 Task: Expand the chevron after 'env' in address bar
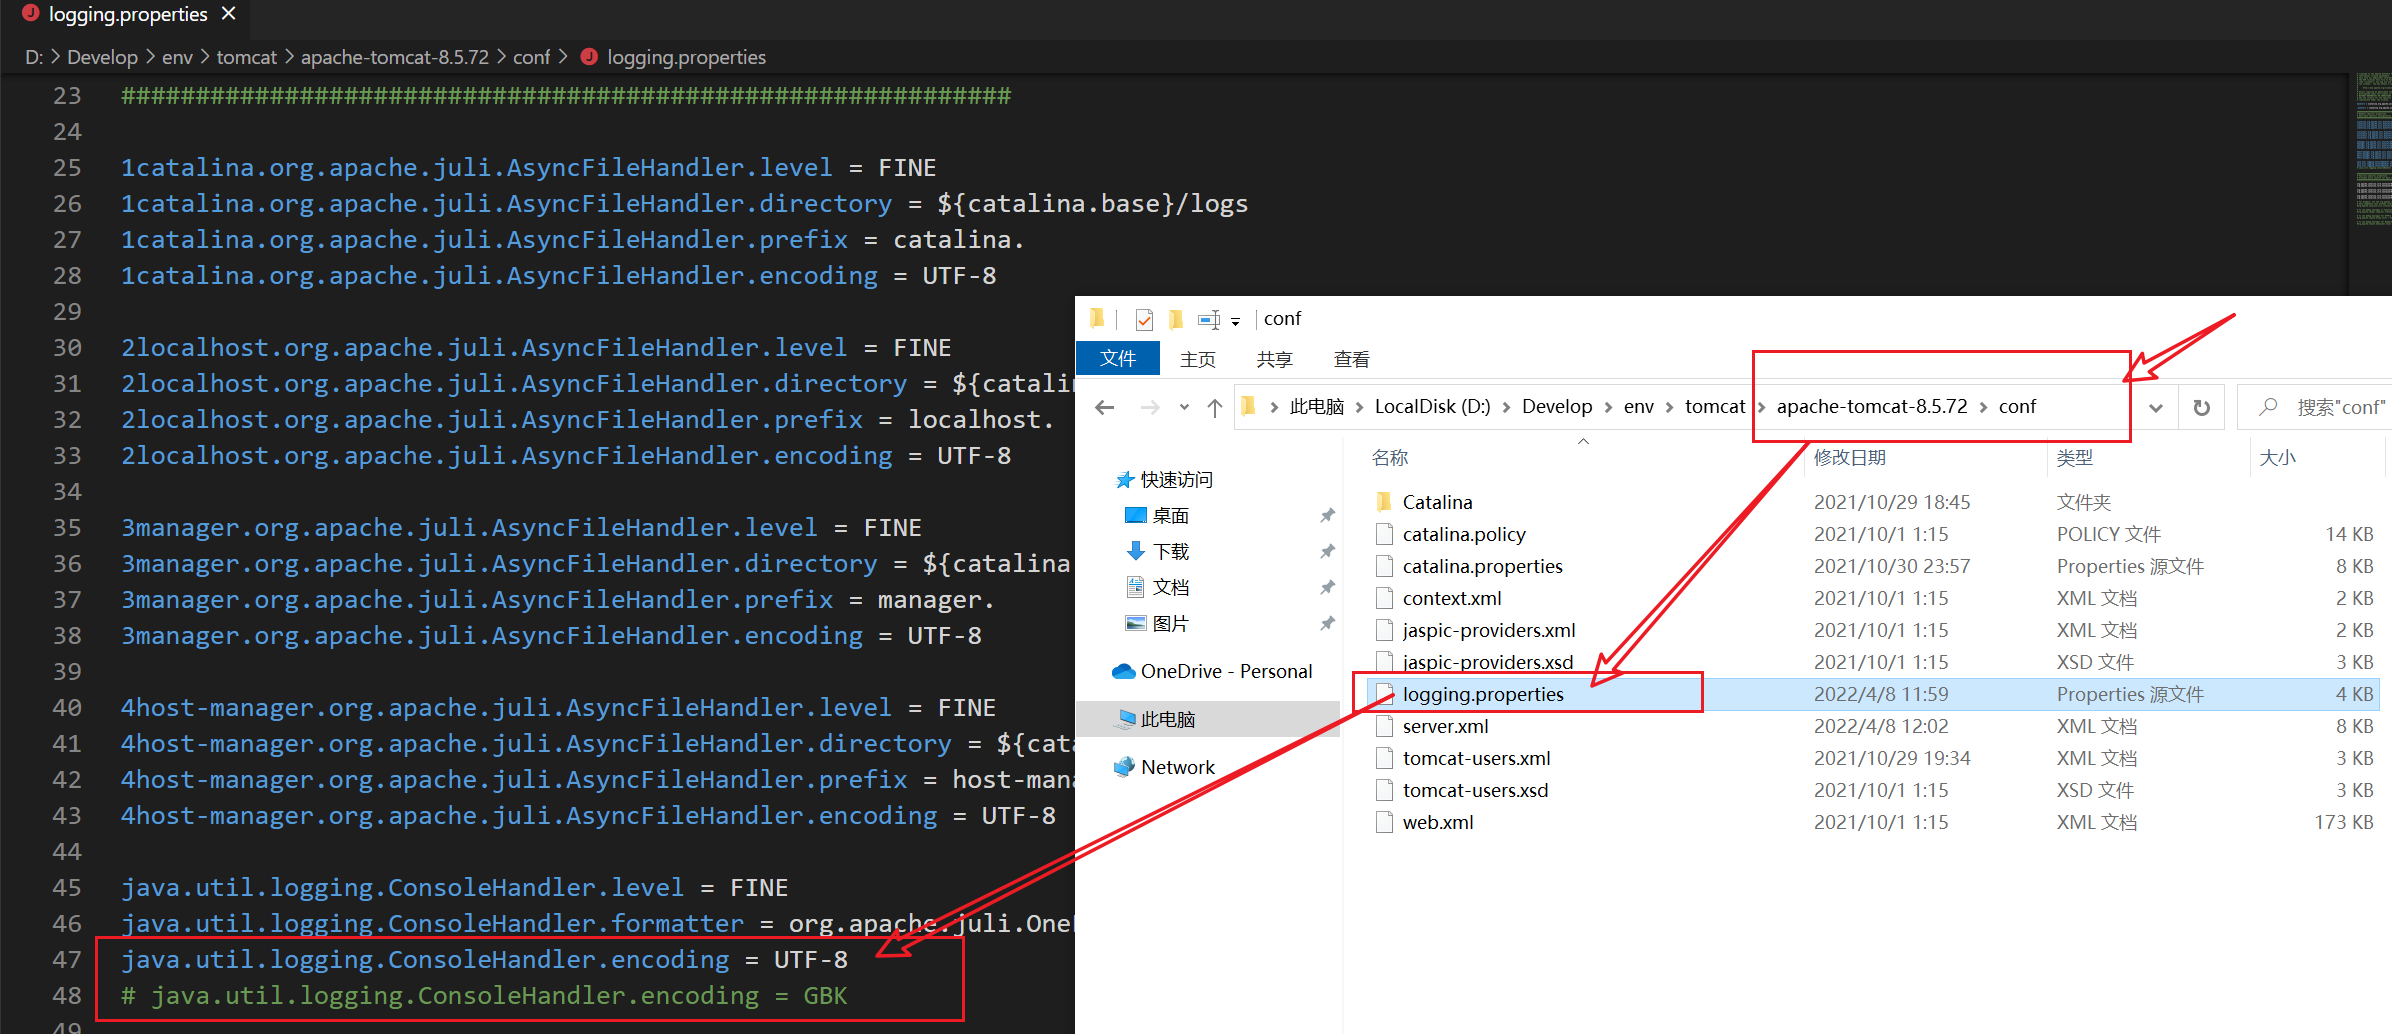click(1669, 407)
